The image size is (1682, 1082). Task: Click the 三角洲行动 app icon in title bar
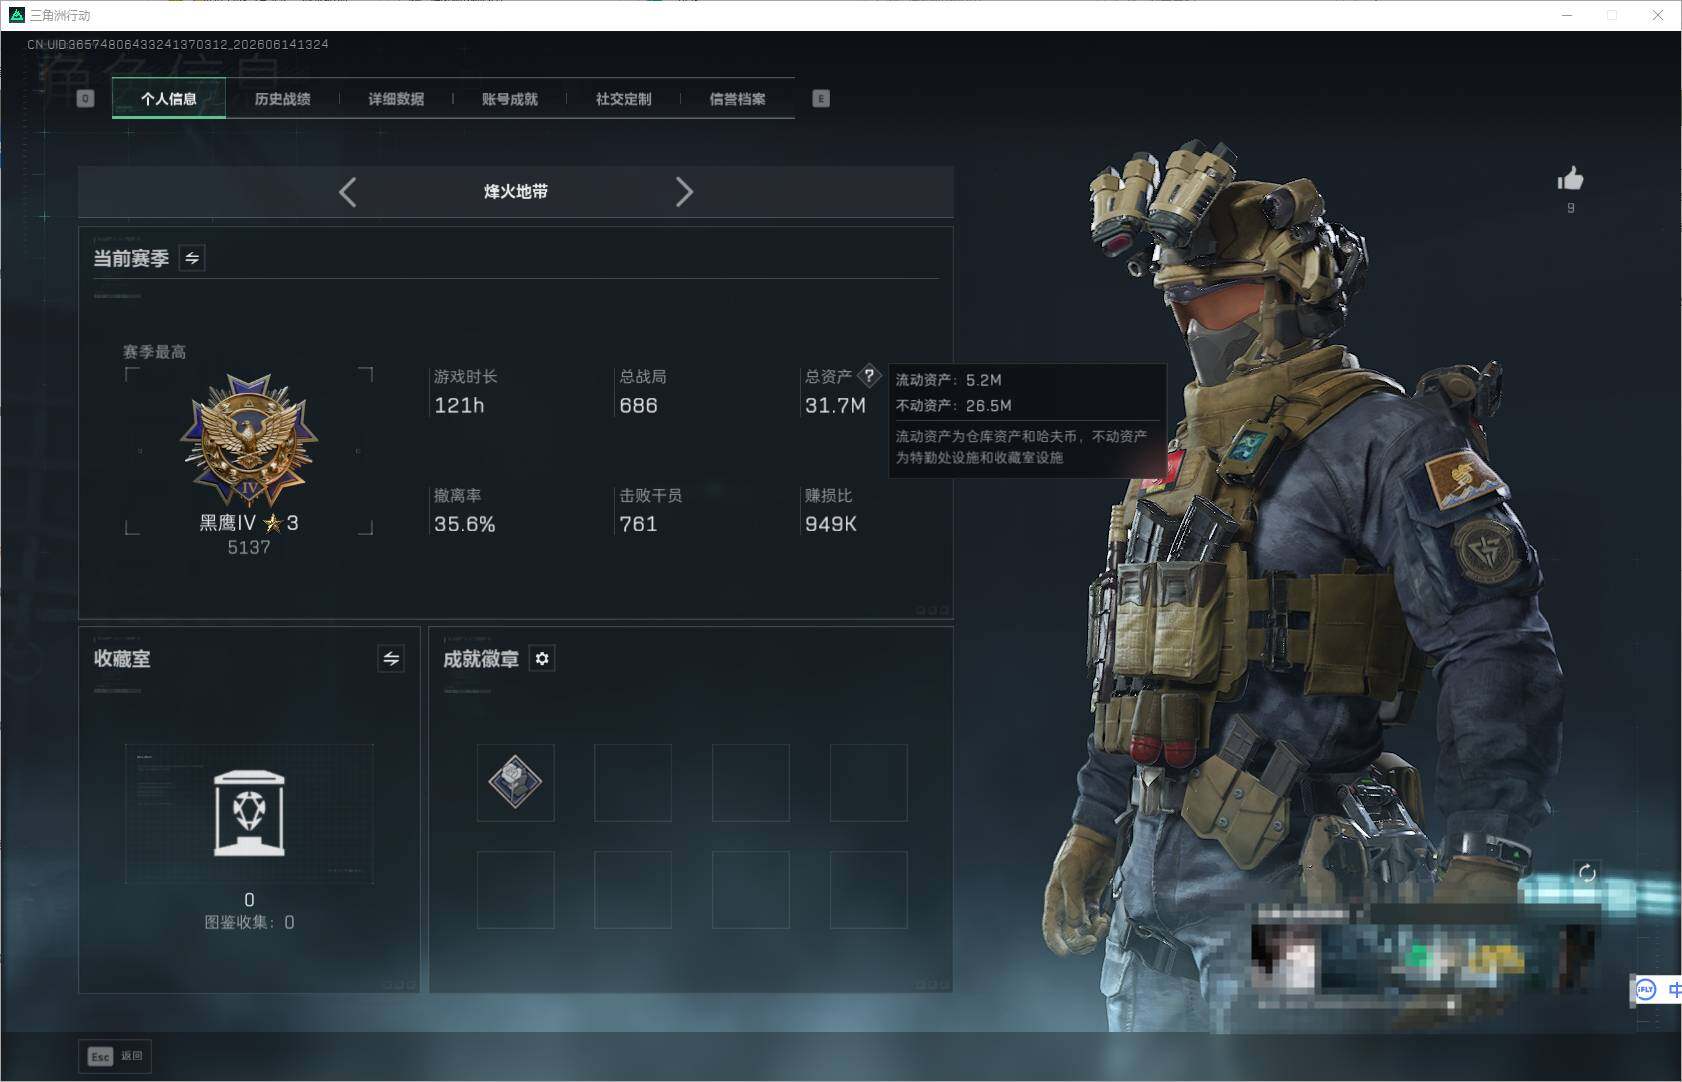click(16, 15)
